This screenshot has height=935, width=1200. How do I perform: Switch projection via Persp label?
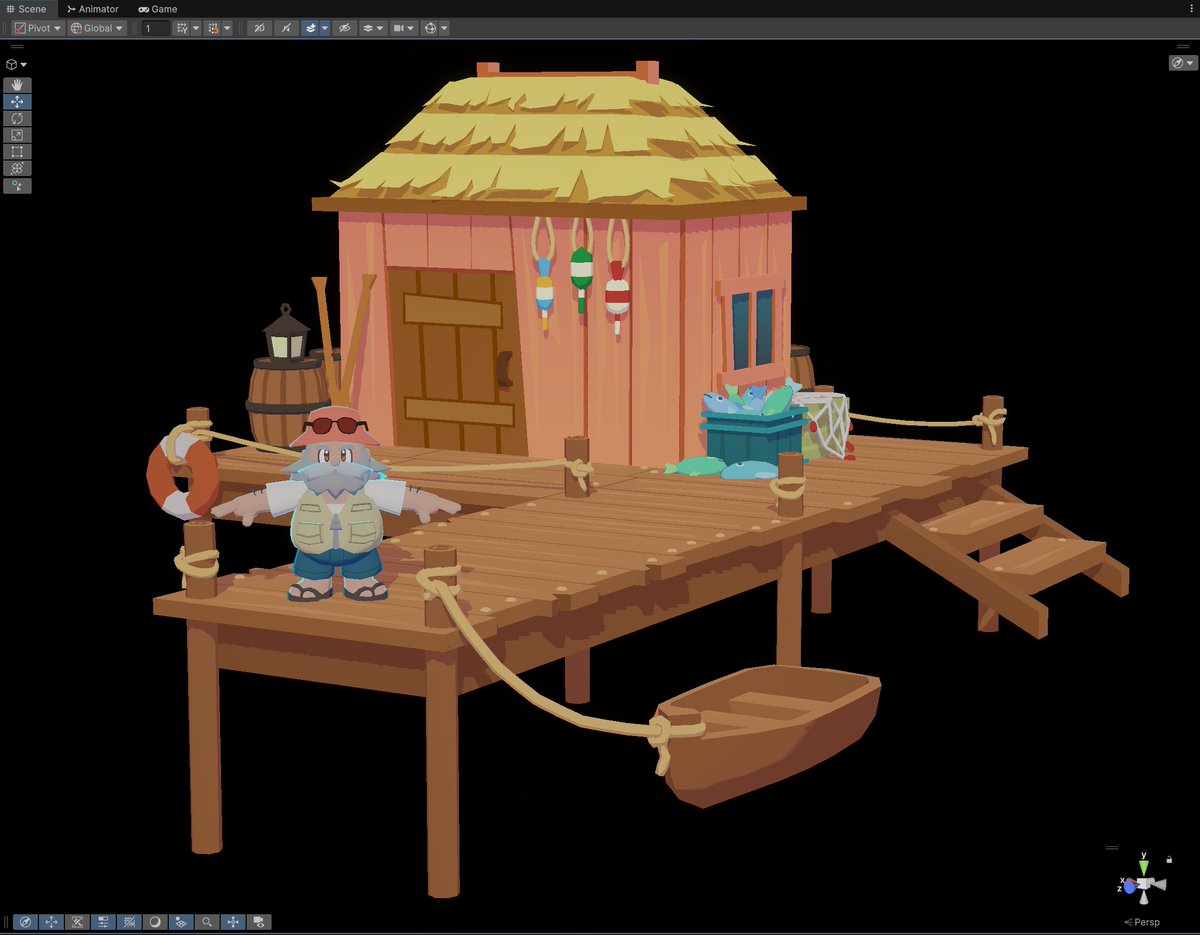tap(1141, 921)
